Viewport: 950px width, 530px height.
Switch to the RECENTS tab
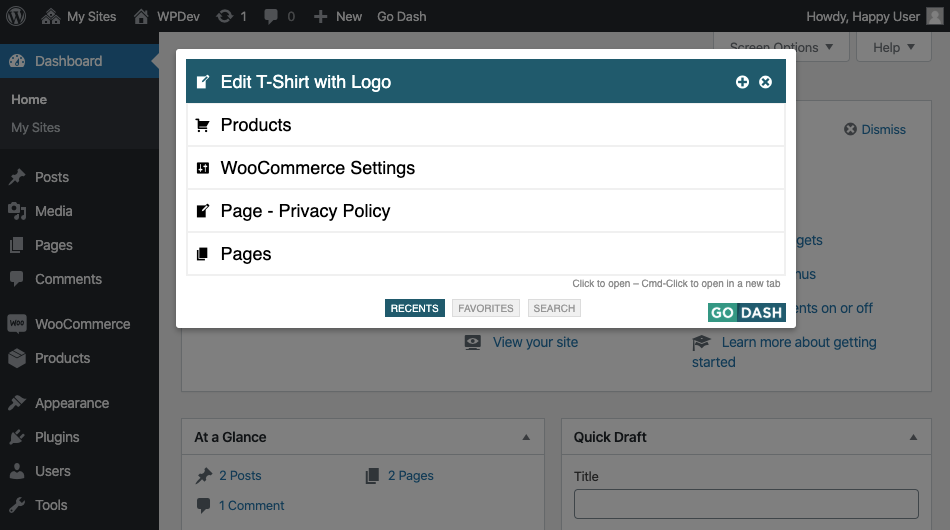414,308
